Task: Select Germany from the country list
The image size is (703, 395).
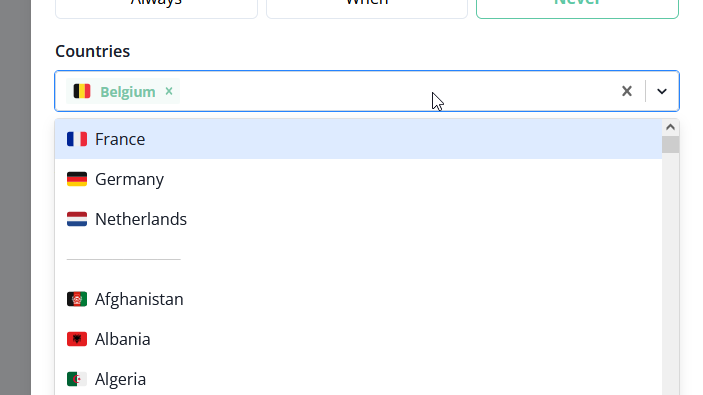Action: (358, 179)
